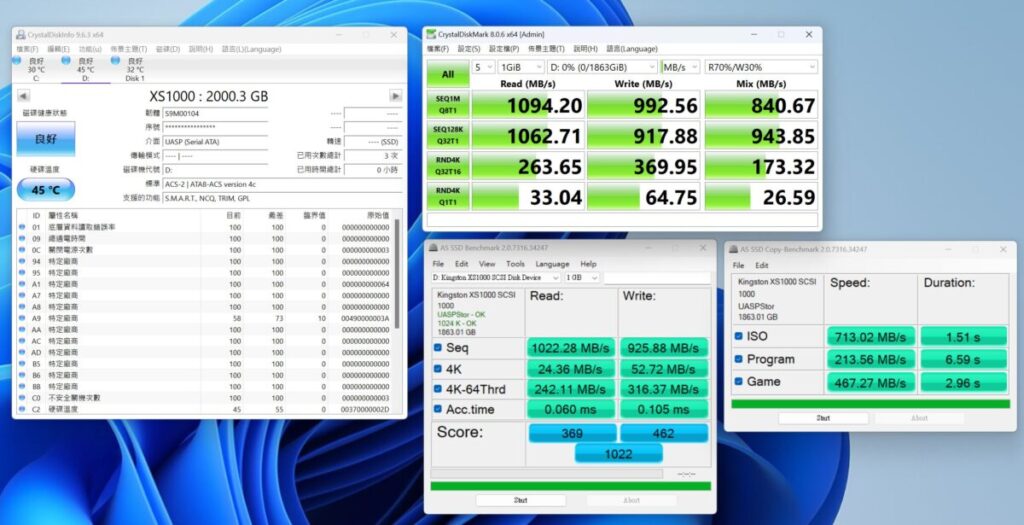This screenshot has height=525, width=1024.
Task: Open the 檔案(F) menu in CrystalDiskMark
Action: 438,49
